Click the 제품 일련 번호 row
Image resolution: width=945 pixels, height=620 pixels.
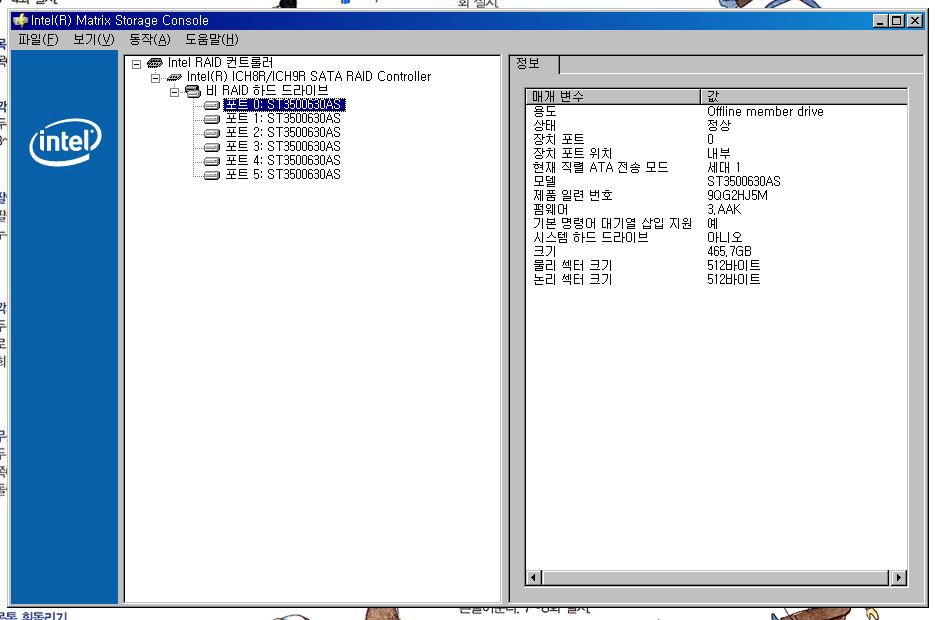[x=716, y=195]
